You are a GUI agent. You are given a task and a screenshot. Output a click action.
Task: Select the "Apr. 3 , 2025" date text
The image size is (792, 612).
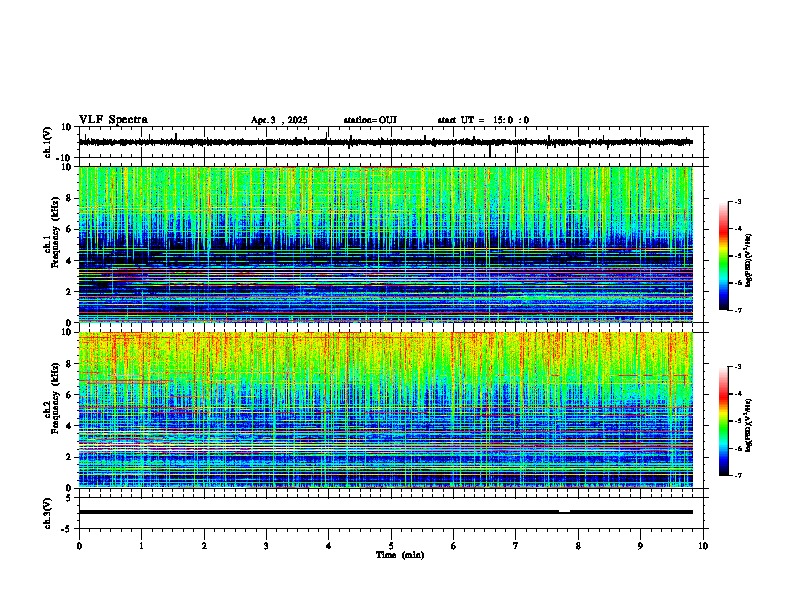pyautogui.click(x=279, y=120)
